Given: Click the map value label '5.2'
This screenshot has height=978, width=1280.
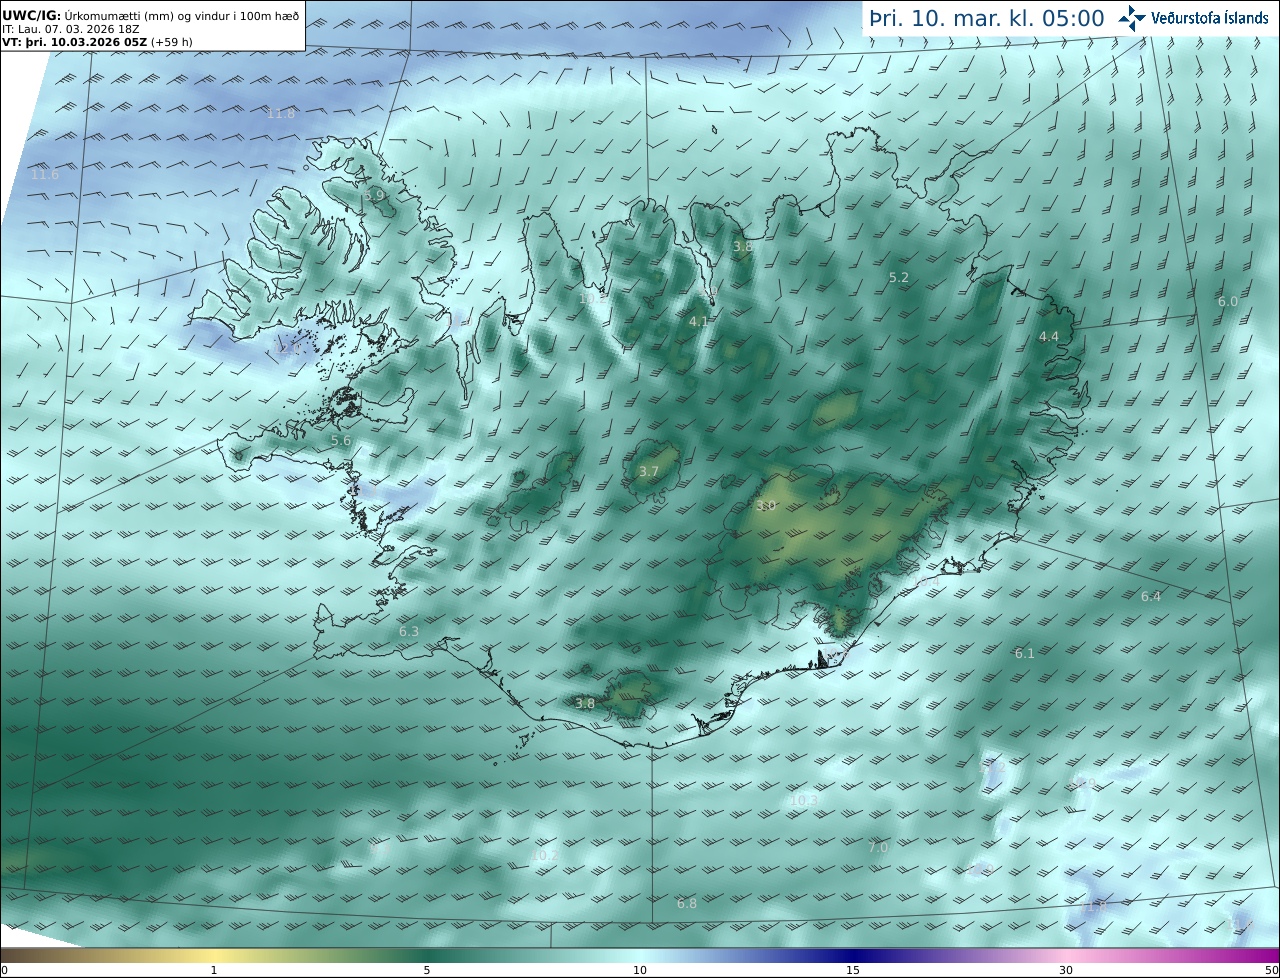Looking at the screenshot, I should click(x=899, y=277).
